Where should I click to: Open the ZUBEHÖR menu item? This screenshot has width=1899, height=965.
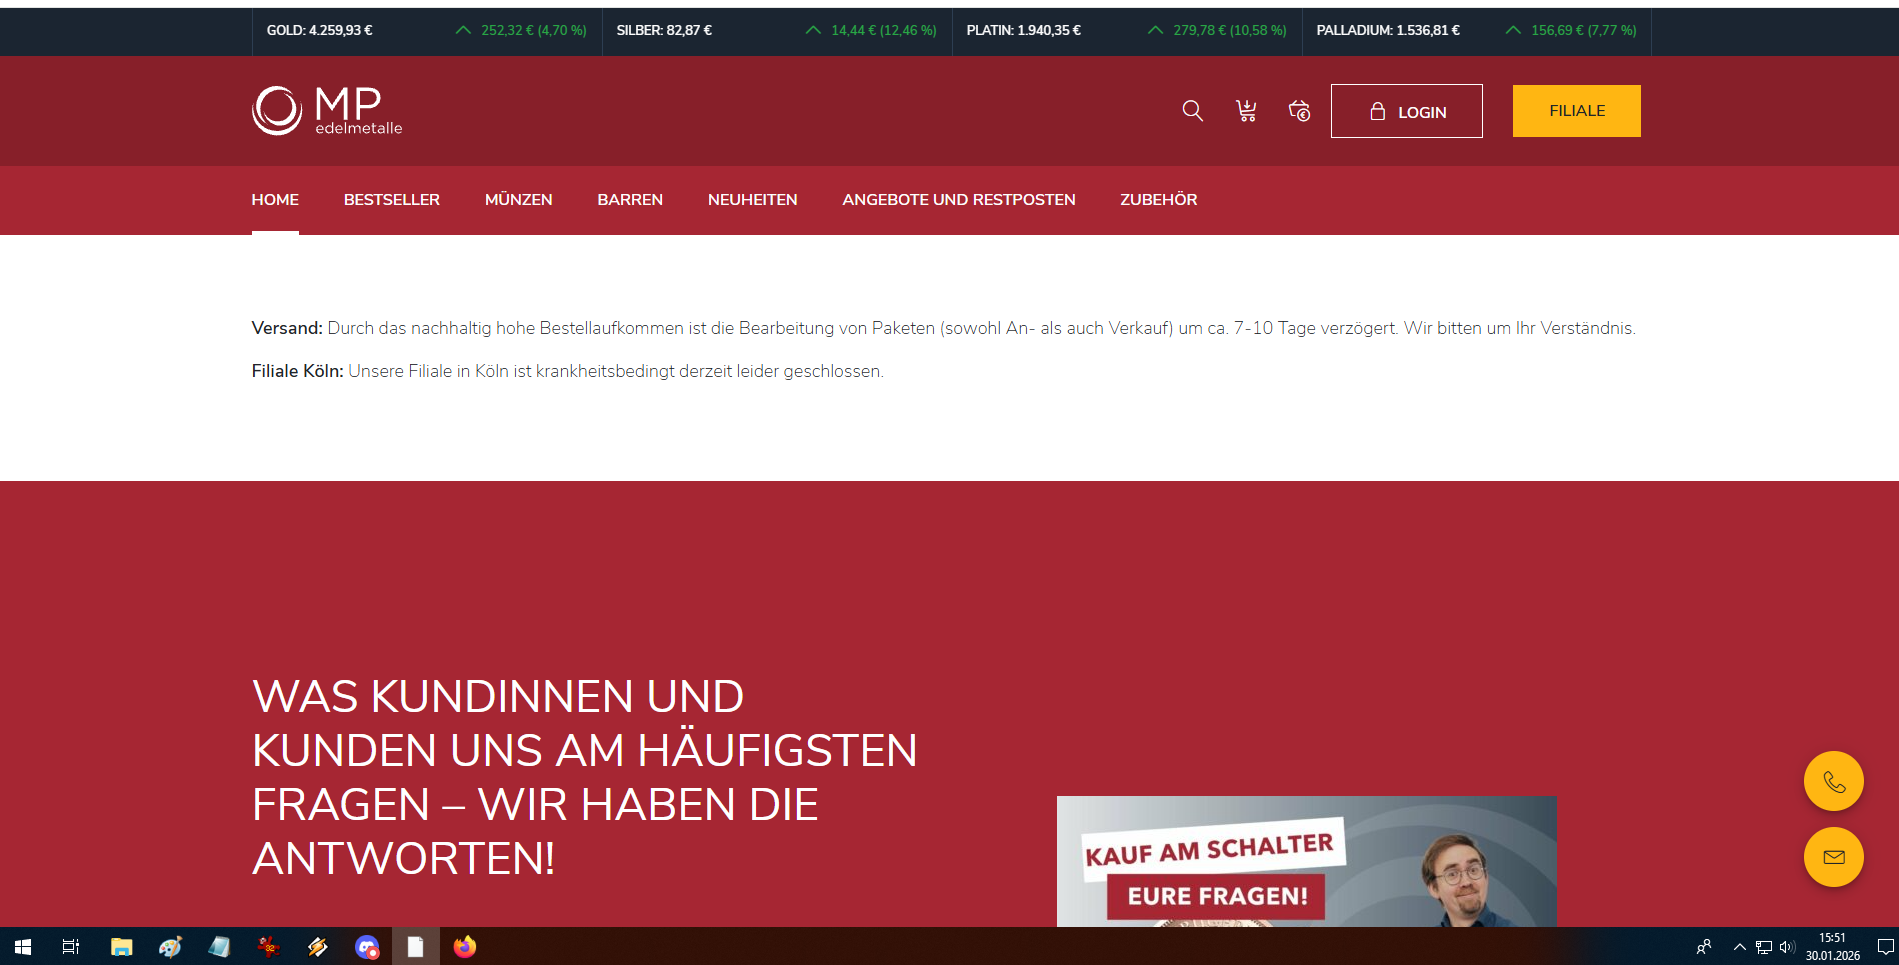(x=1158, y=200)
